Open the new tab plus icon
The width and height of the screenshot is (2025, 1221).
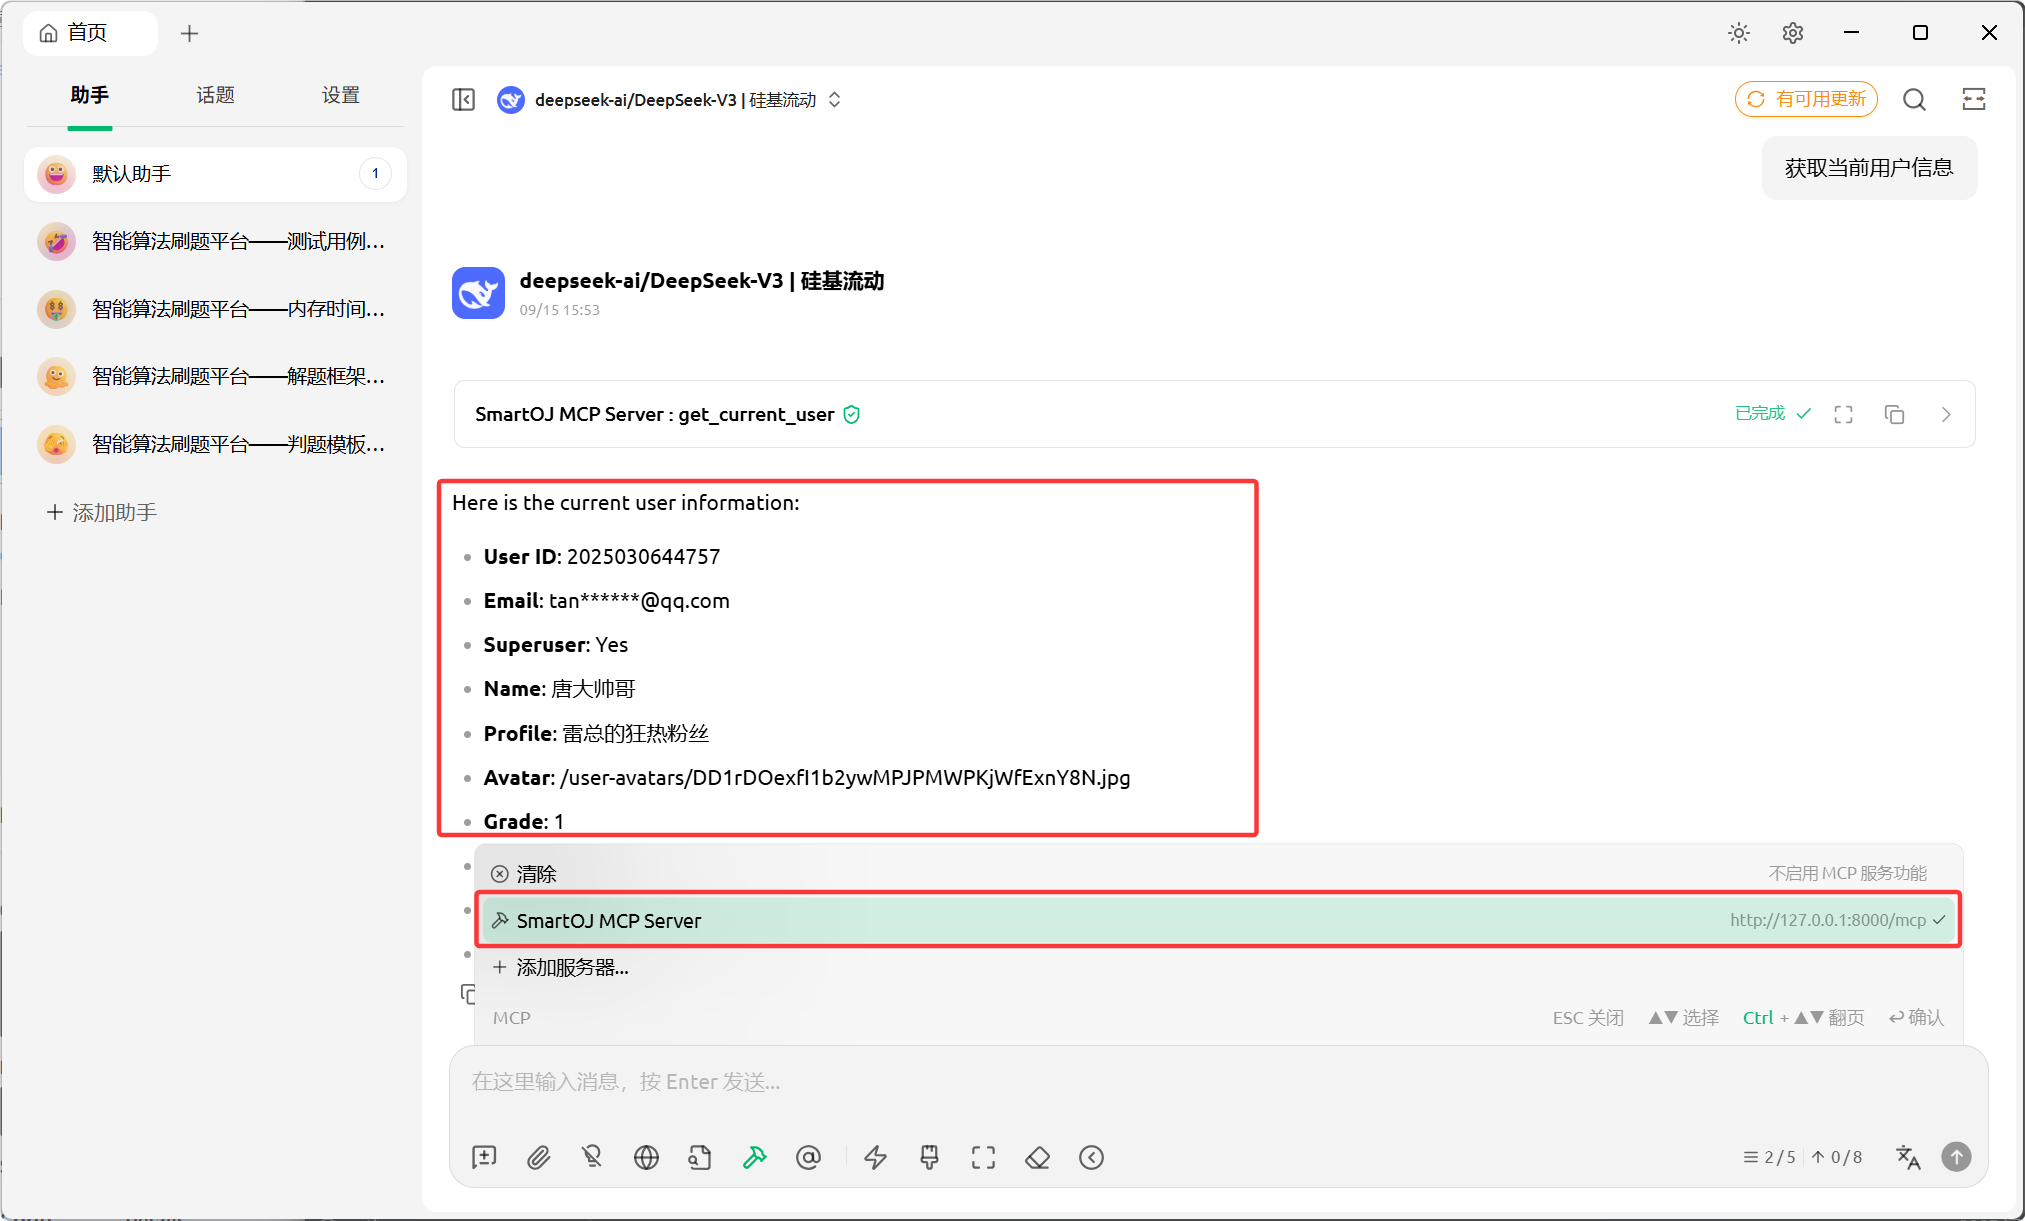[189, 34]
